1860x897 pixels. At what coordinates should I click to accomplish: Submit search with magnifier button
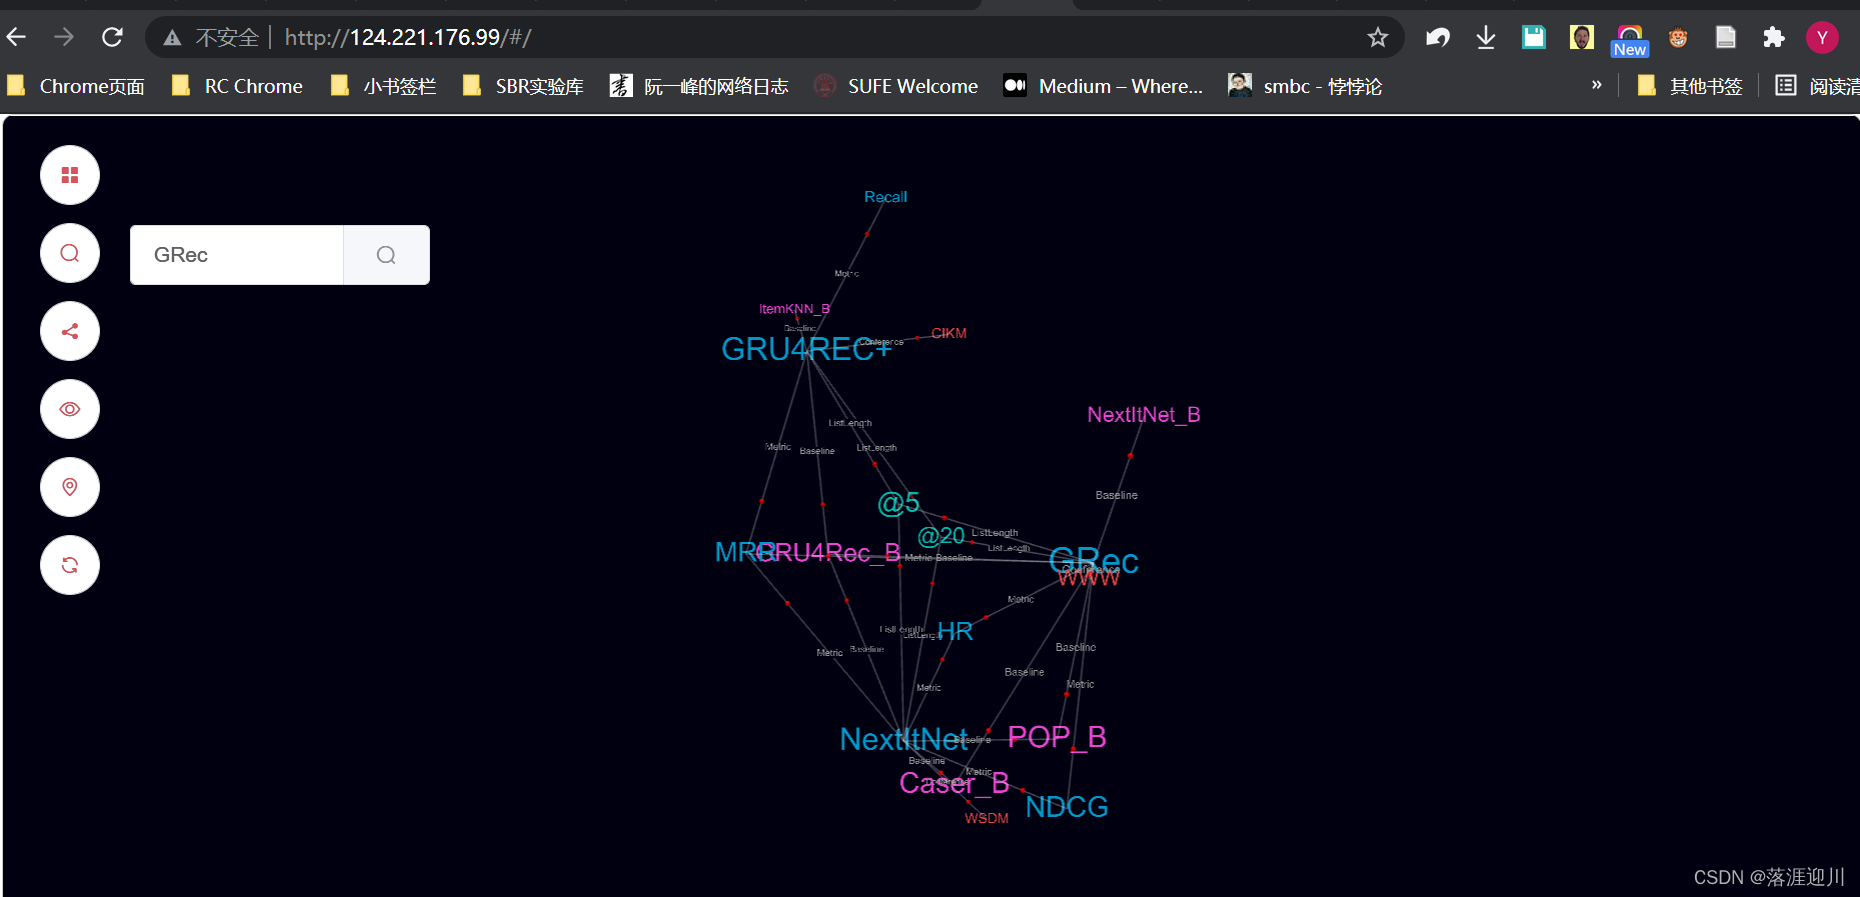click(x=386, y=255)
